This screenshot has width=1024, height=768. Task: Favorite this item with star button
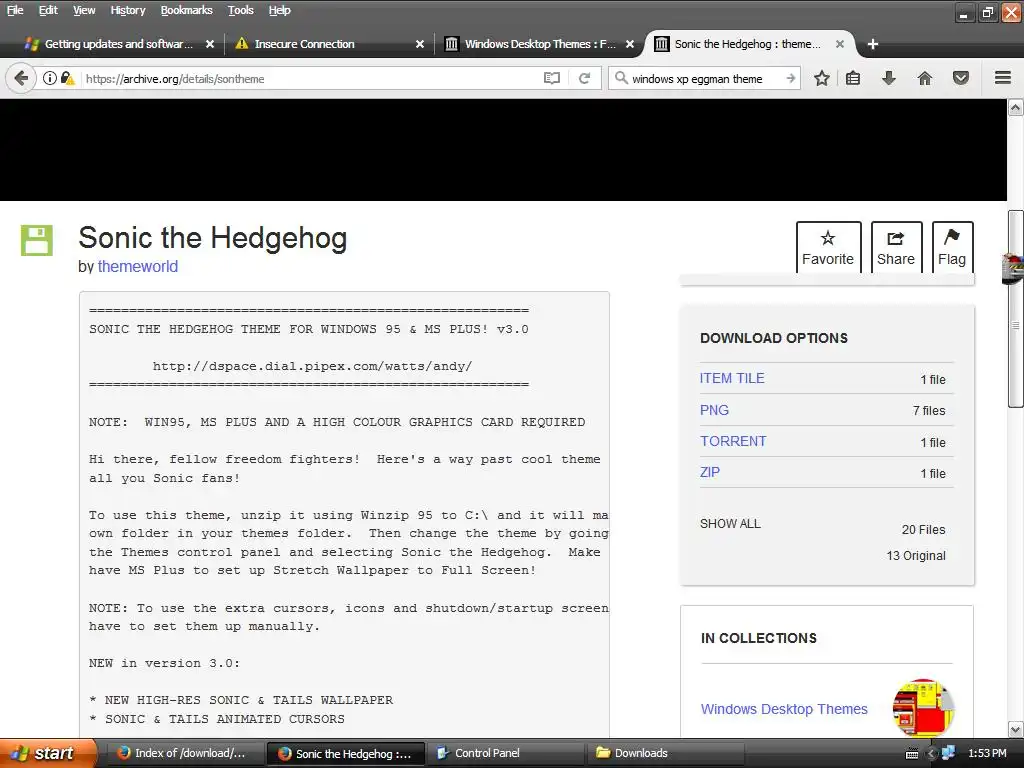(x=828, y=247)
